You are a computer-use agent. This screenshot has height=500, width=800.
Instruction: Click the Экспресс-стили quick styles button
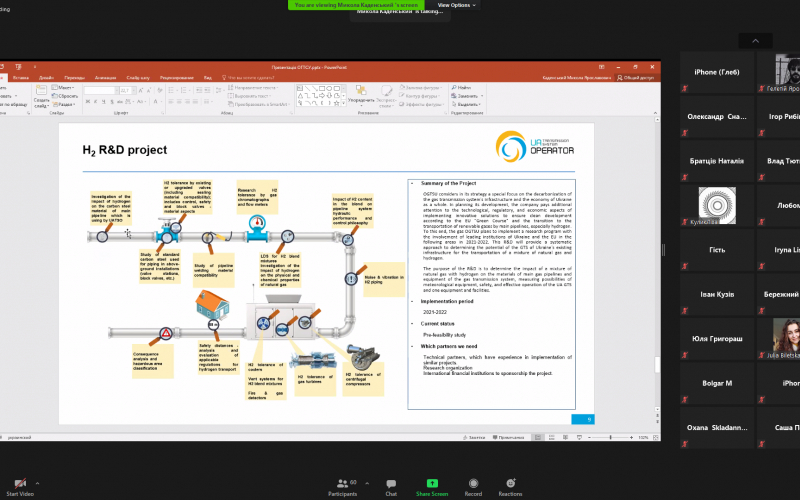click(386, 96)
